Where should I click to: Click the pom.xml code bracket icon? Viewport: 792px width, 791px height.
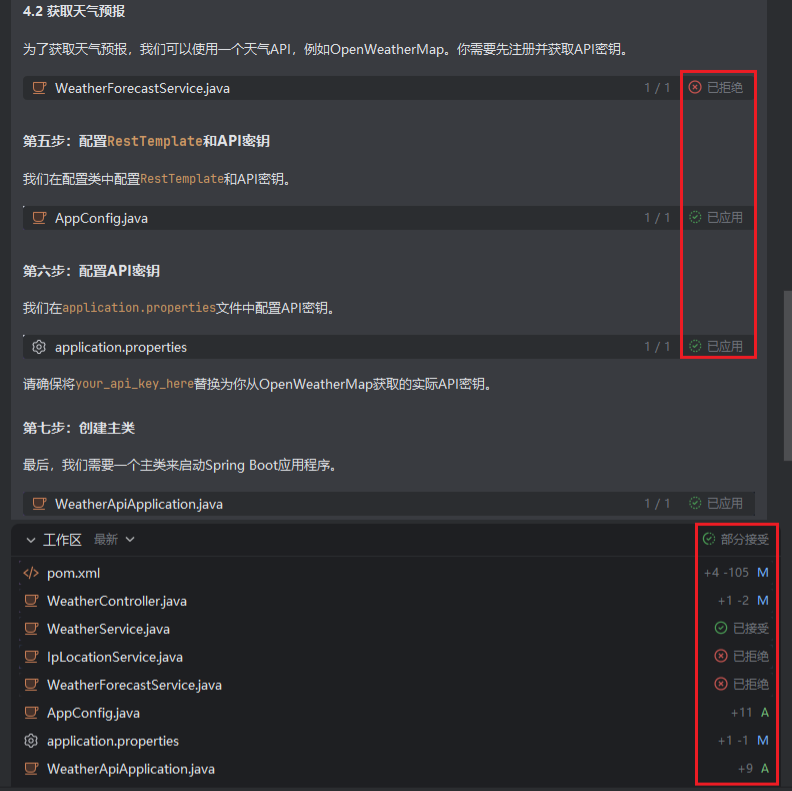(31, 573)
